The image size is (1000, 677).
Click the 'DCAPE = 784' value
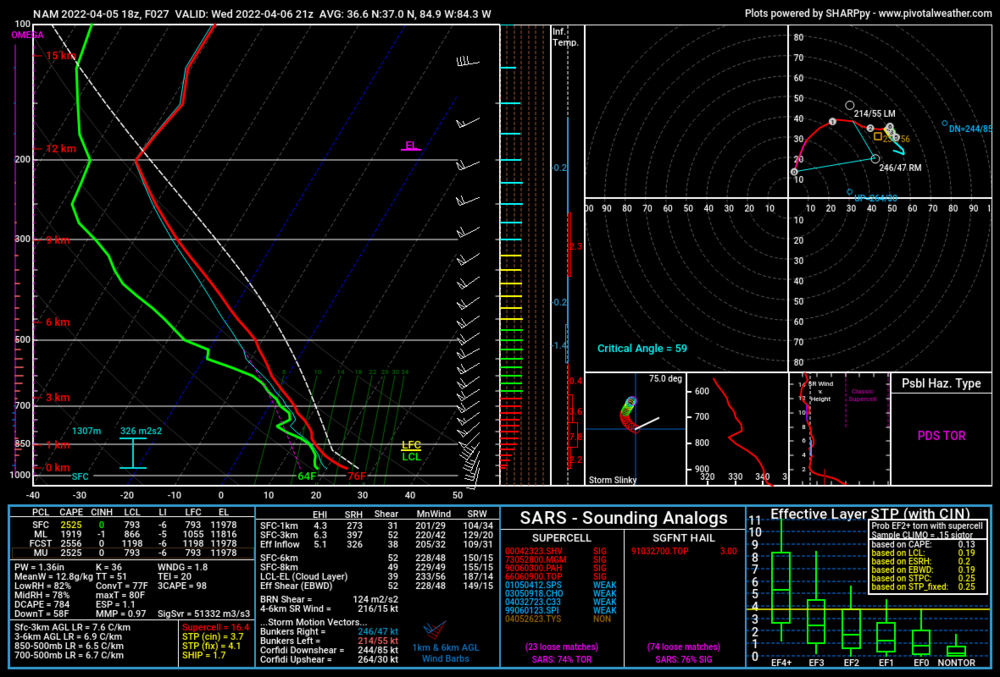[x=41, y=604]
